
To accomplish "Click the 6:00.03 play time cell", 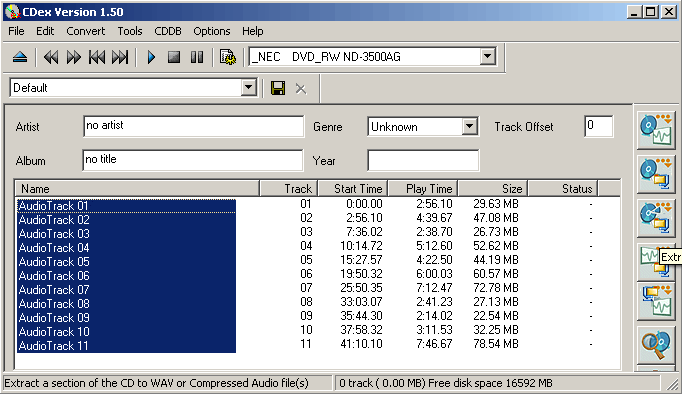I will pyautogui.click(x=434, y=274).
